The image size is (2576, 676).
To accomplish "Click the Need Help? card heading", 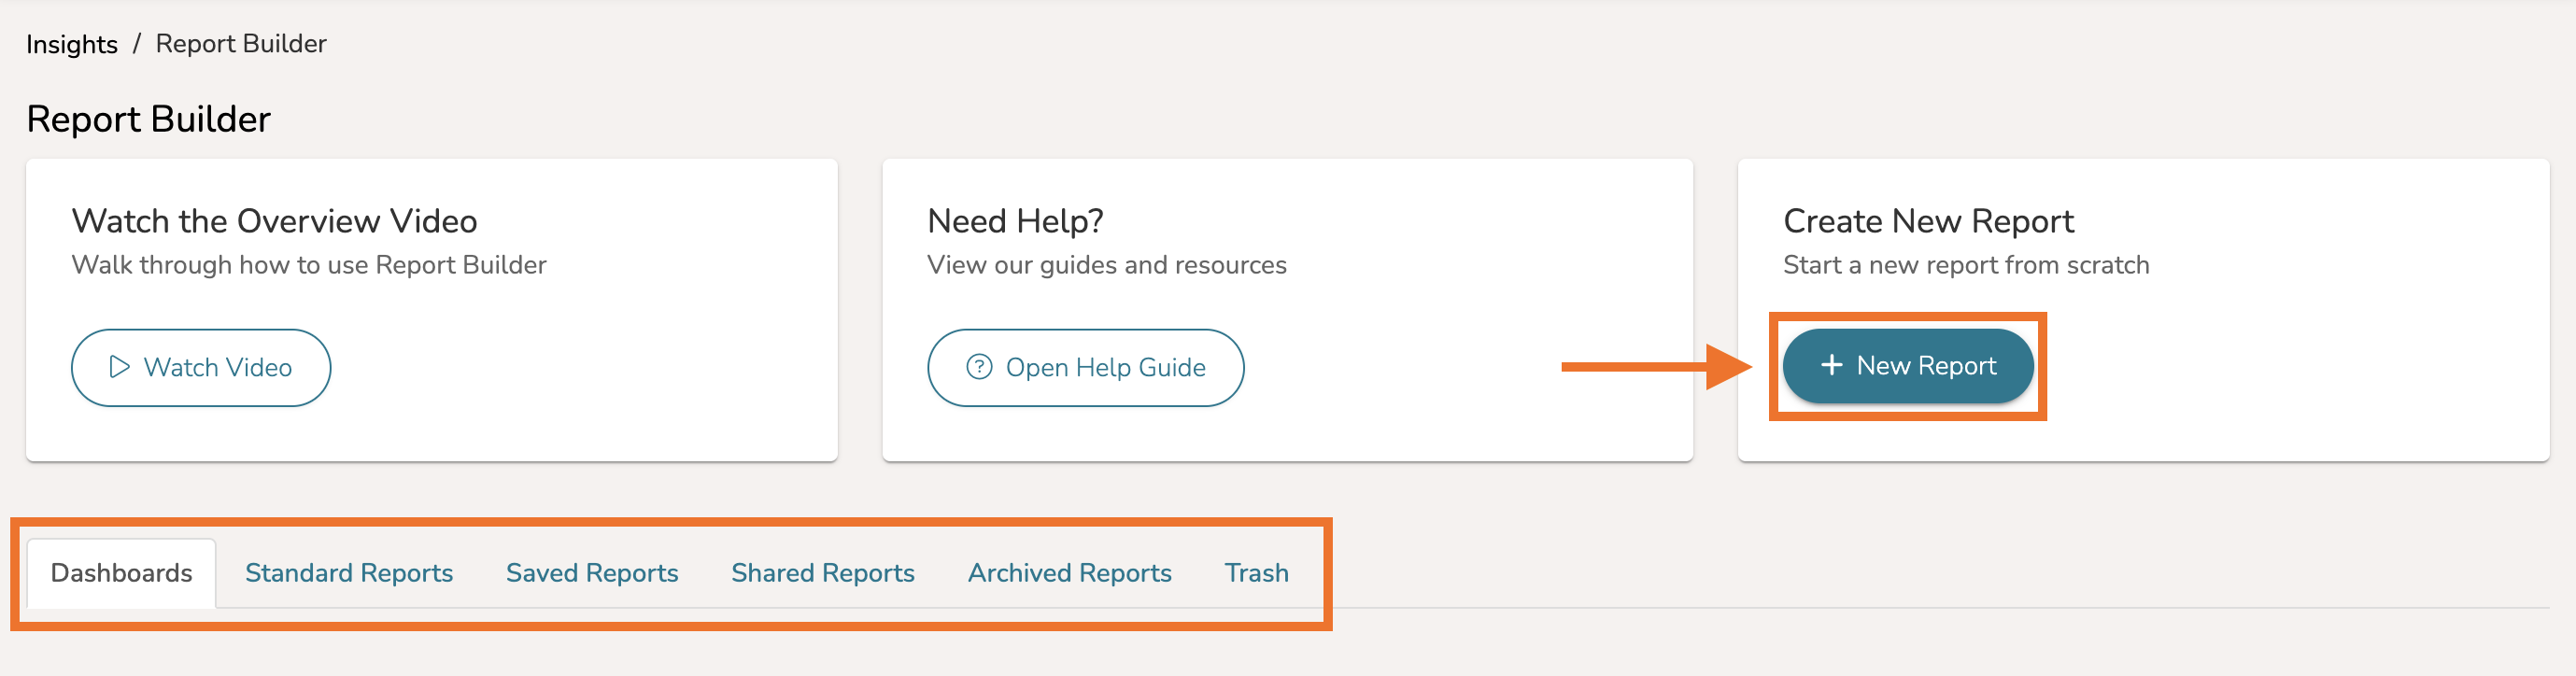I will click(x=1015, y=221).
